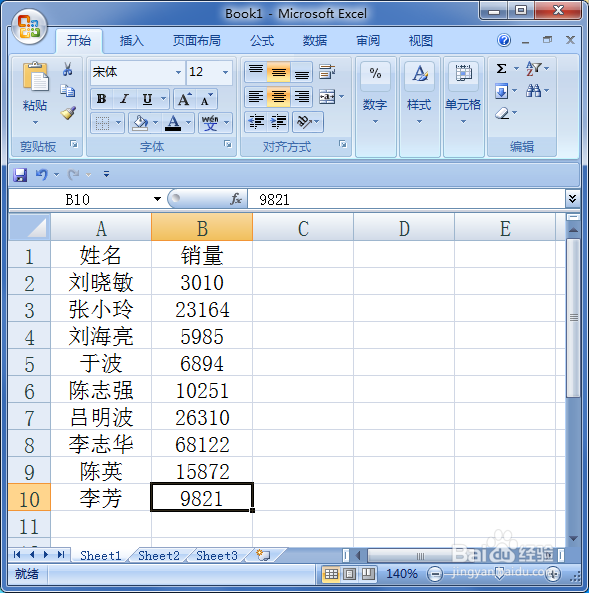Screen dimensions: 589x593
Task: Open the 数据 ribbon tab
Action: click(x=315, y=40)
